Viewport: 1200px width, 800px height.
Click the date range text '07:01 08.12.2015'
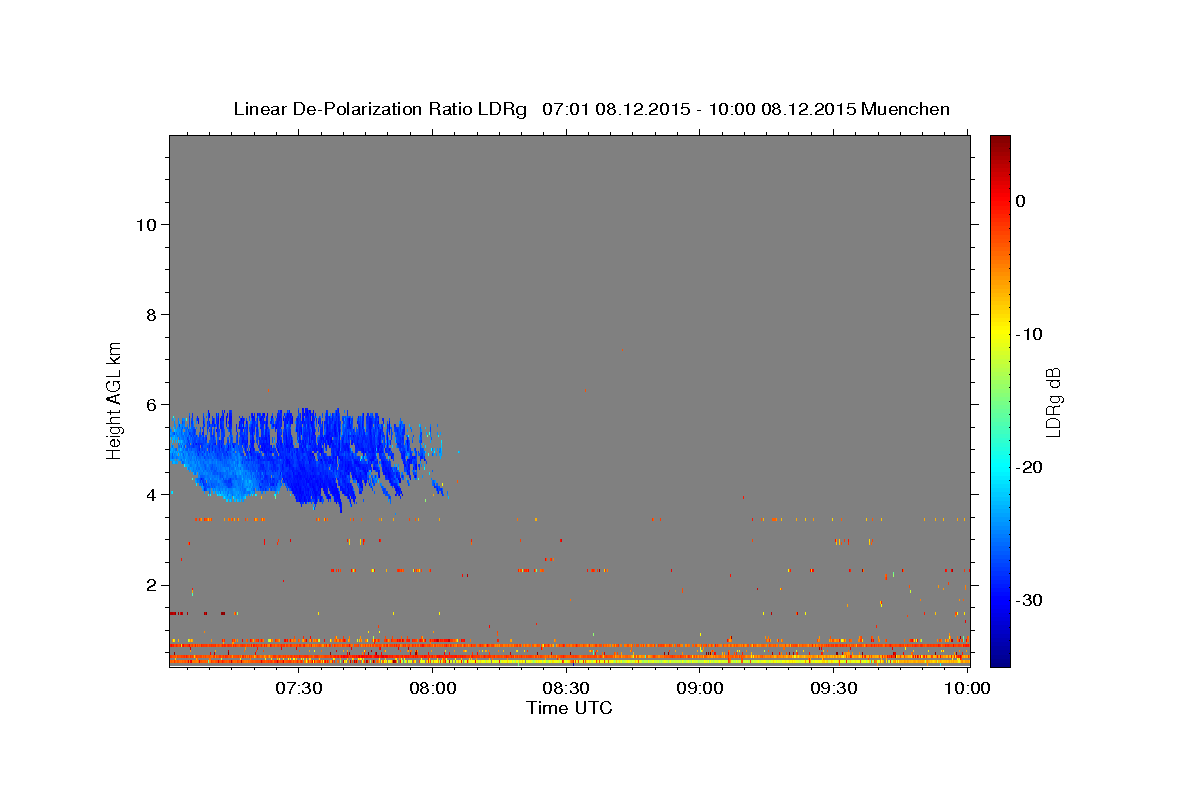(615, 109)
